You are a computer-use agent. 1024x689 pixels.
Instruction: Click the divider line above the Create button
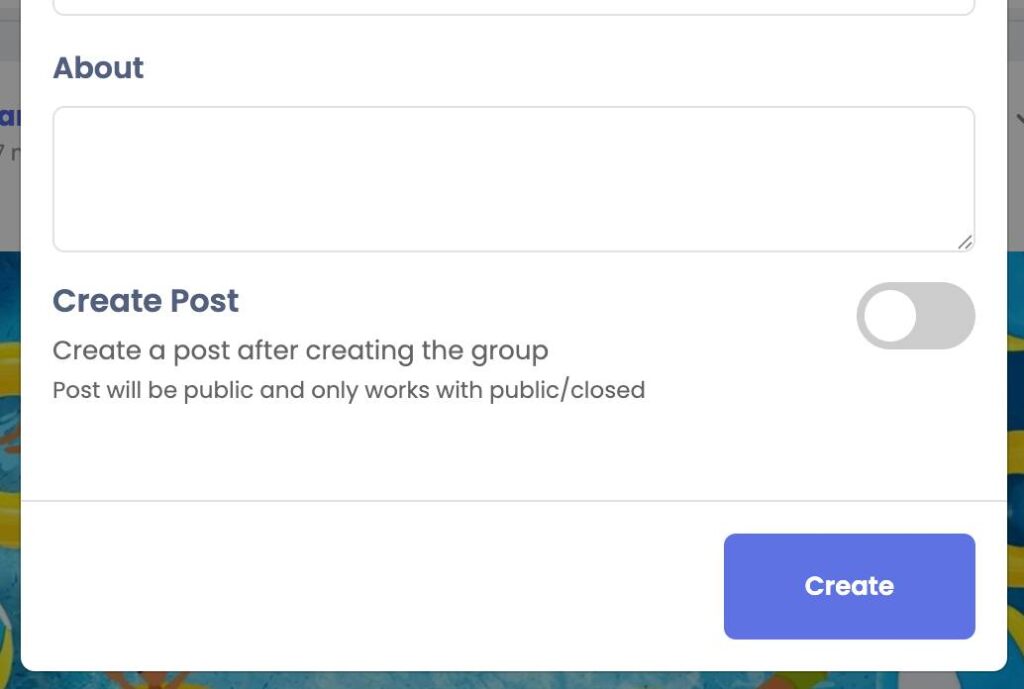[513, 501]
